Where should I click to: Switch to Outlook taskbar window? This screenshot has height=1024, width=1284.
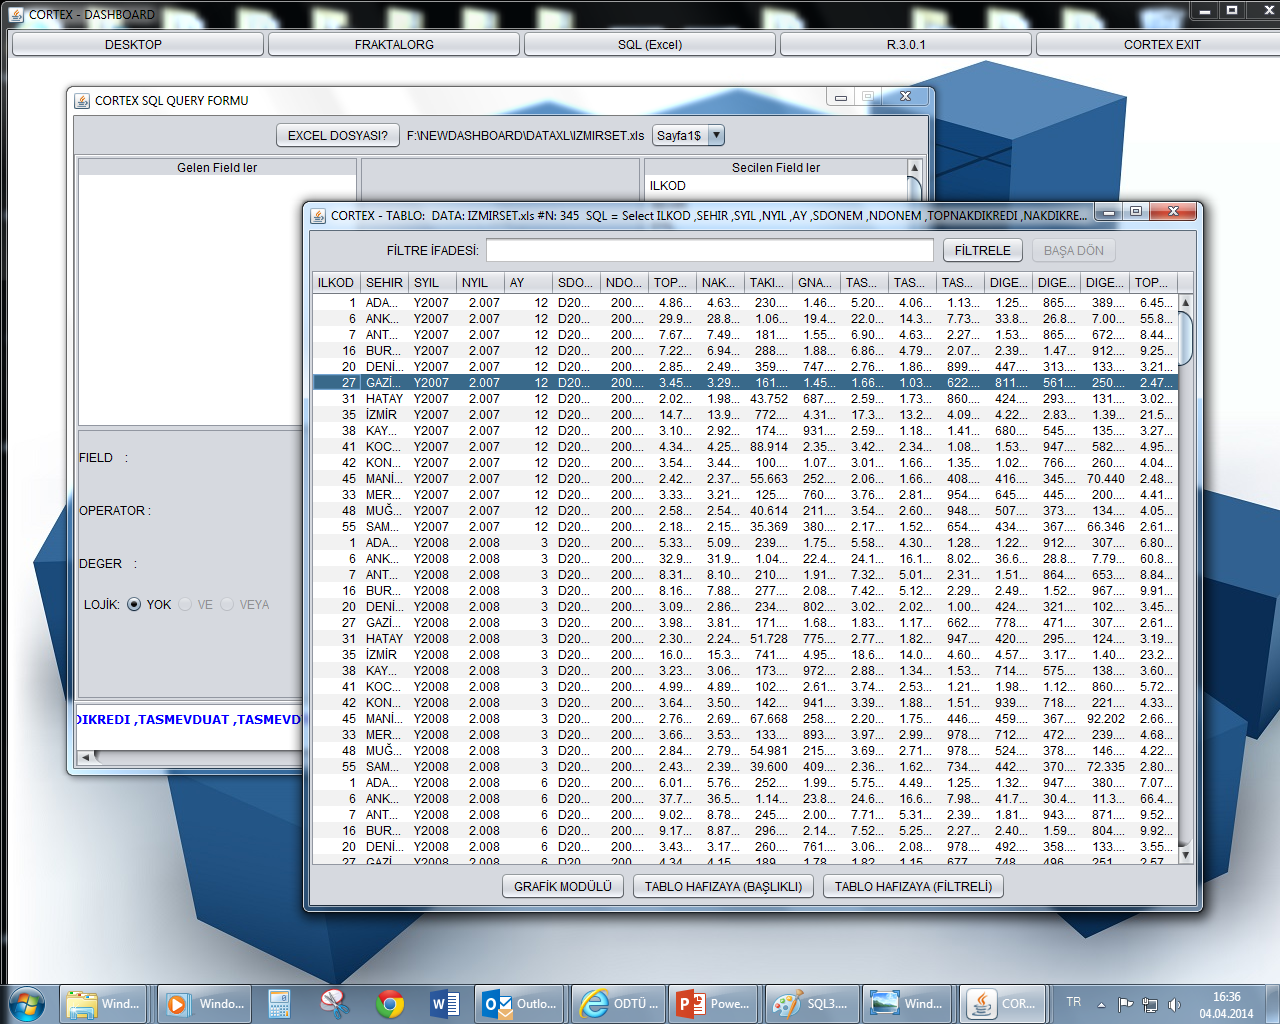tap(519, 1004)
